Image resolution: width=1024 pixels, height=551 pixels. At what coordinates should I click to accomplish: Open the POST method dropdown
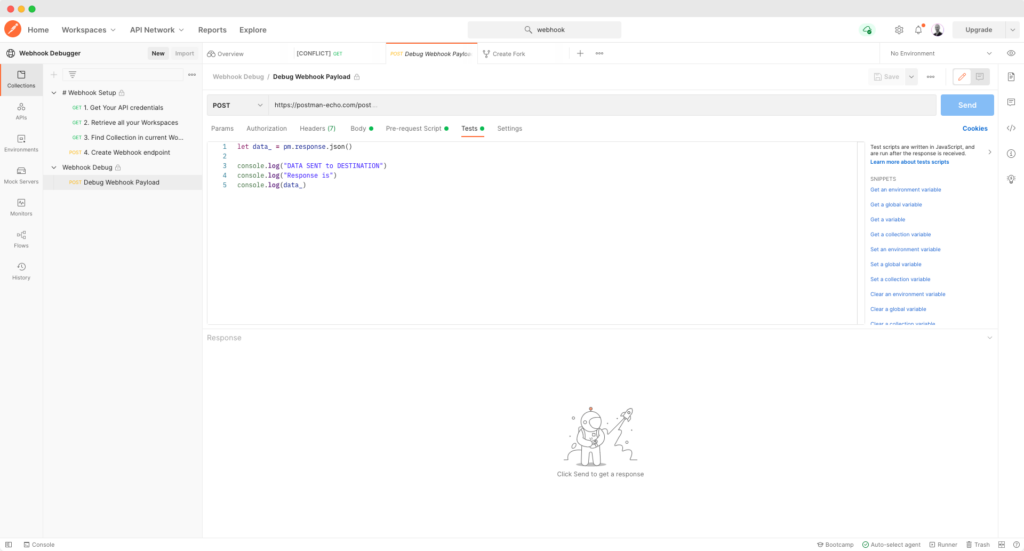pos(237,105)
